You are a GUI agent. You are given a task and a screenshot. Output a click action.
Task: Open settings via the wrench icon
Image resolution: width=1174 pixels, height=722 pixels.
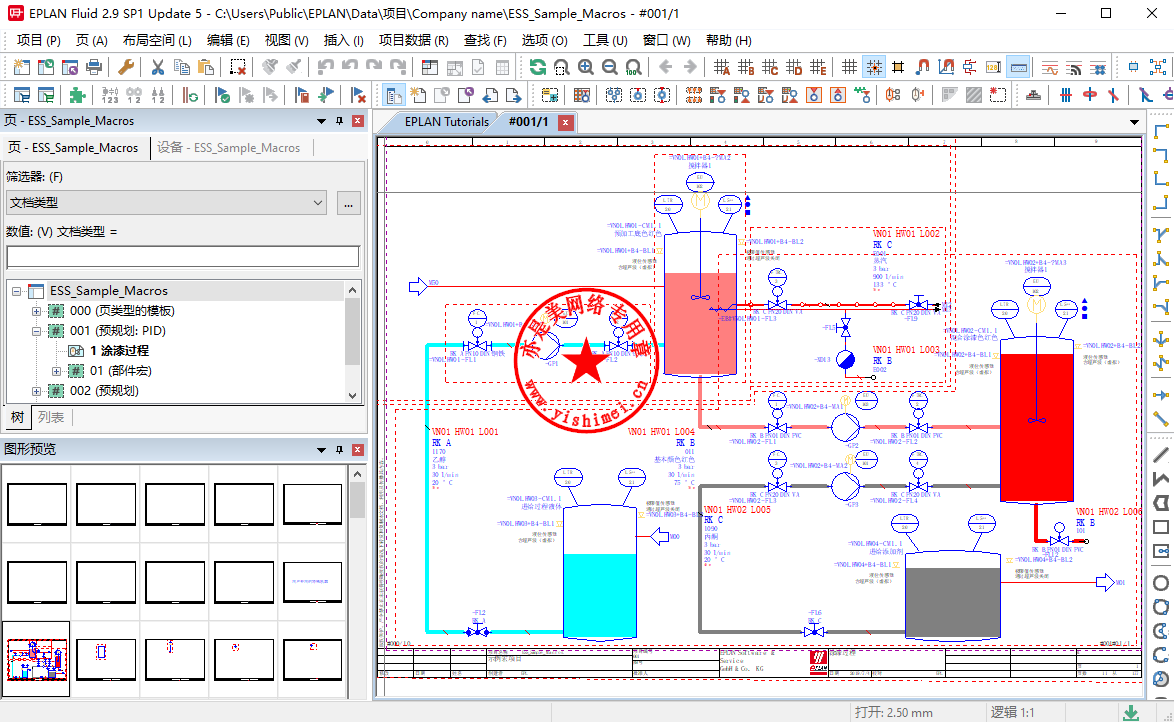click(x=126, y=67)
